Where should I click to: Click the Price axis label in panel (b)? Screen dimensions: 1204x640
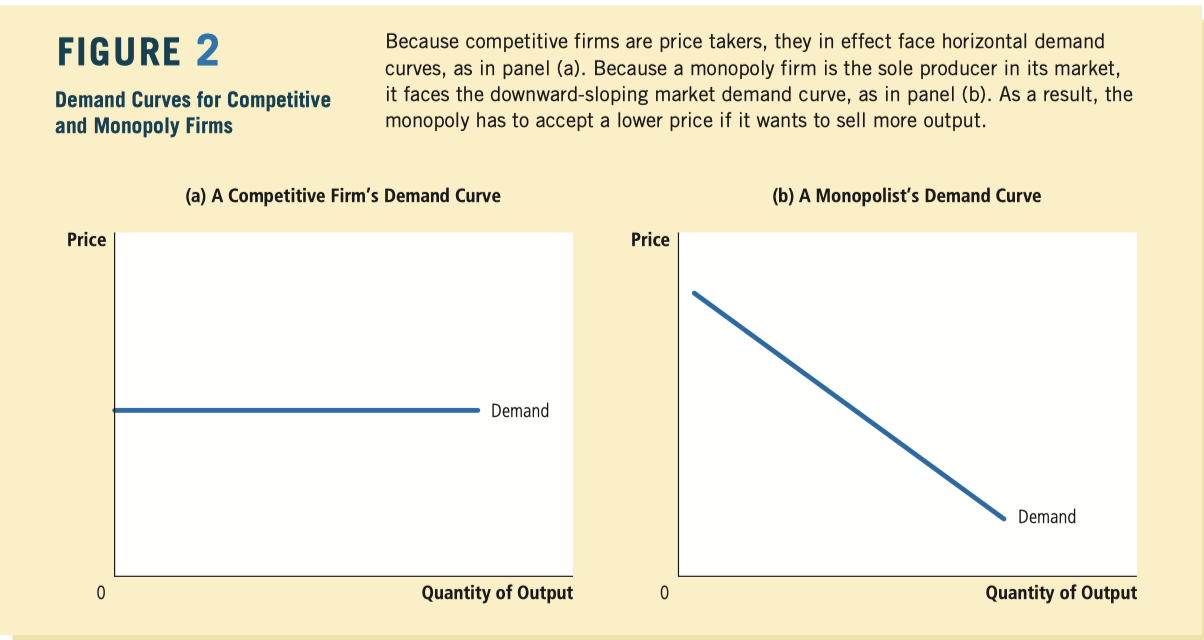650,240
